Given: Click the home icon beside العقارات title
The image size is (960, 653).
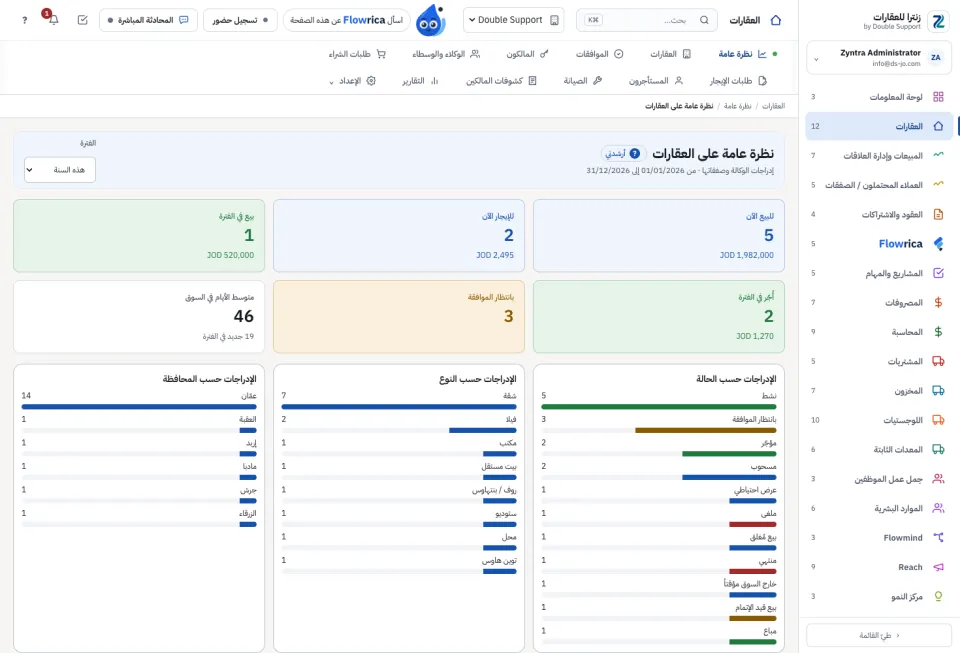Looking at the screenshot, I should click(776, 20).
